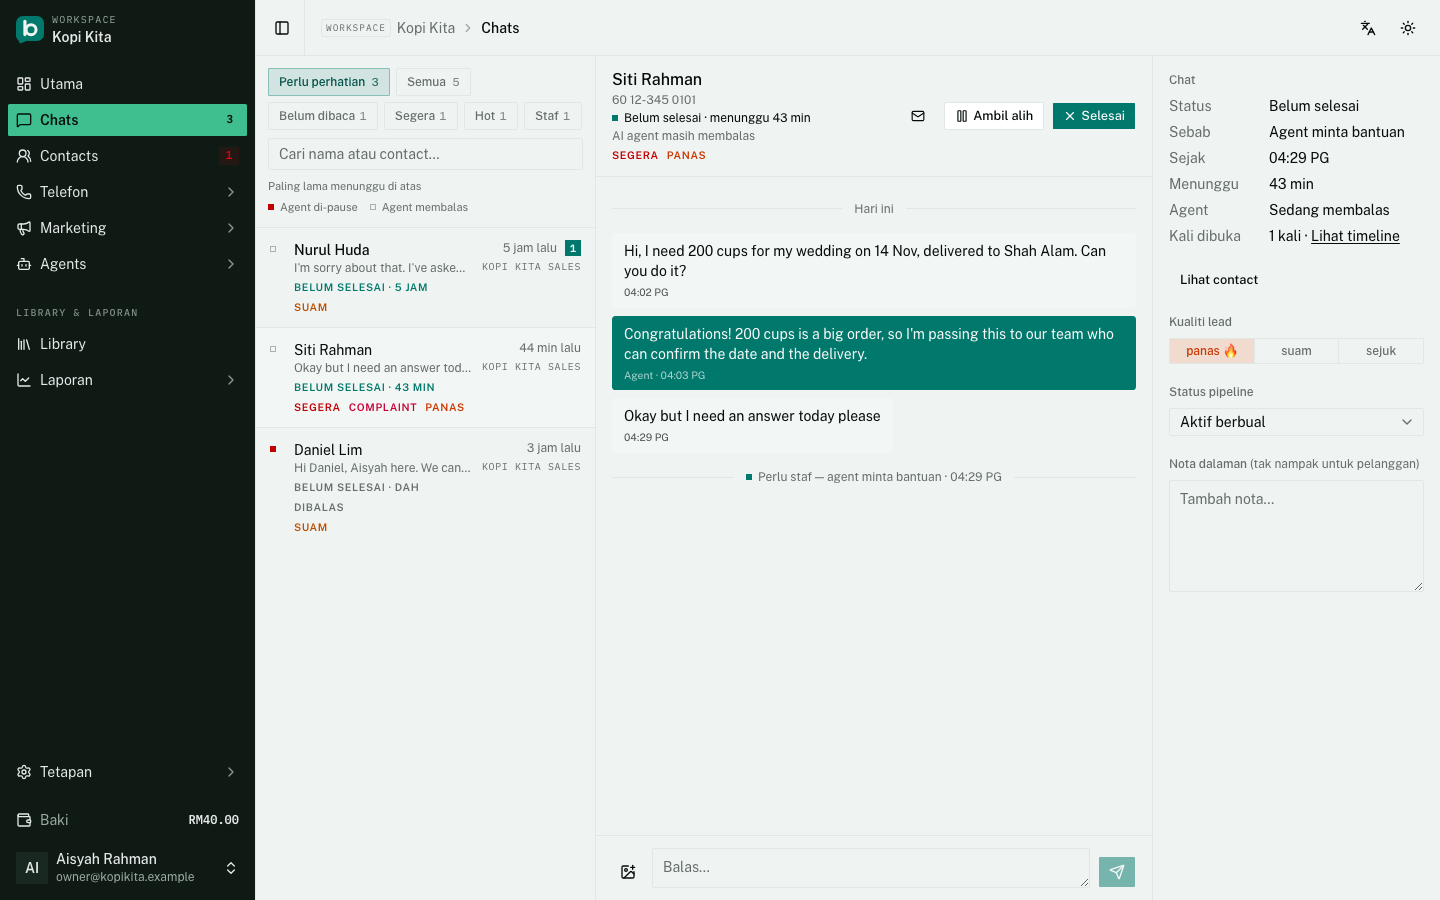Image resolution: width=1440 pixels, height=900 pixels.
Task: Open the Chats sidebar item
Action: click(x=127, y=120)
